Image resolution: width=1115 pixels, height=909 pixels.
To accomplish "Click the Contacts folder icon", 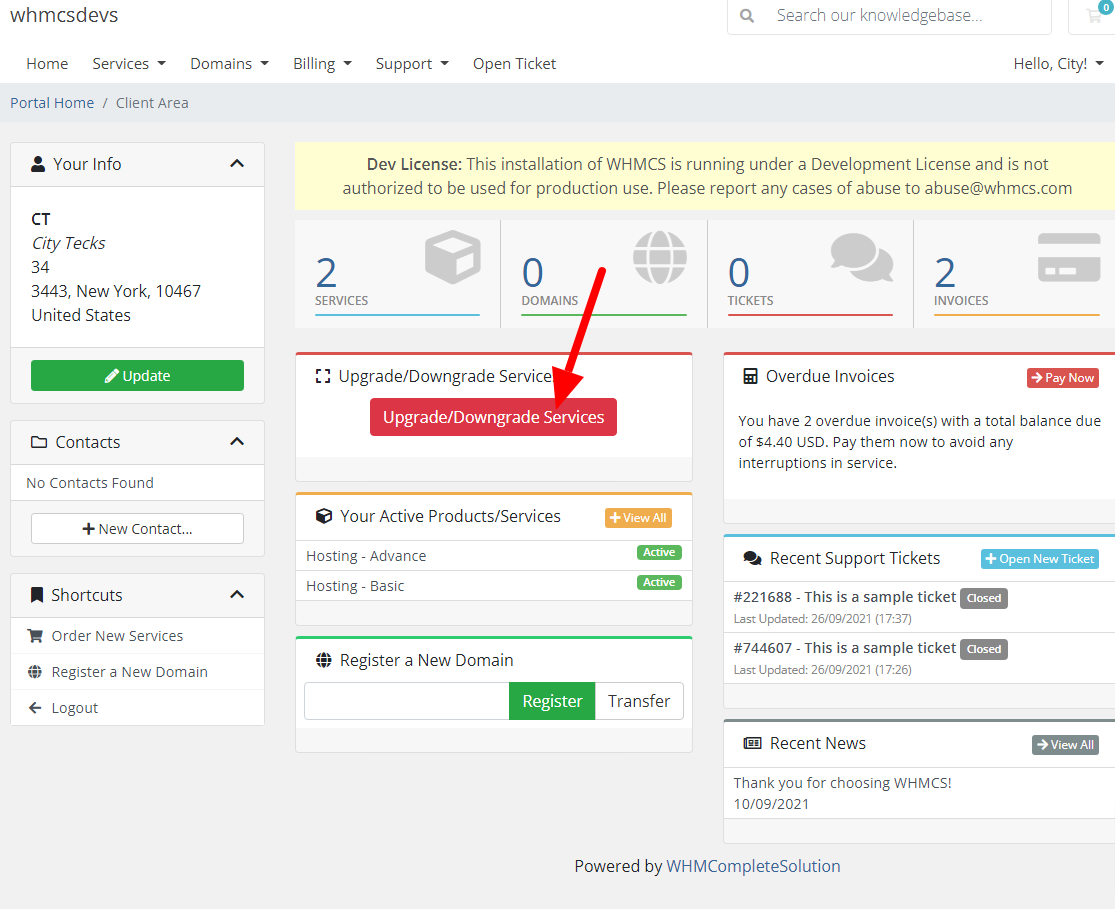I will coord(39,442).
